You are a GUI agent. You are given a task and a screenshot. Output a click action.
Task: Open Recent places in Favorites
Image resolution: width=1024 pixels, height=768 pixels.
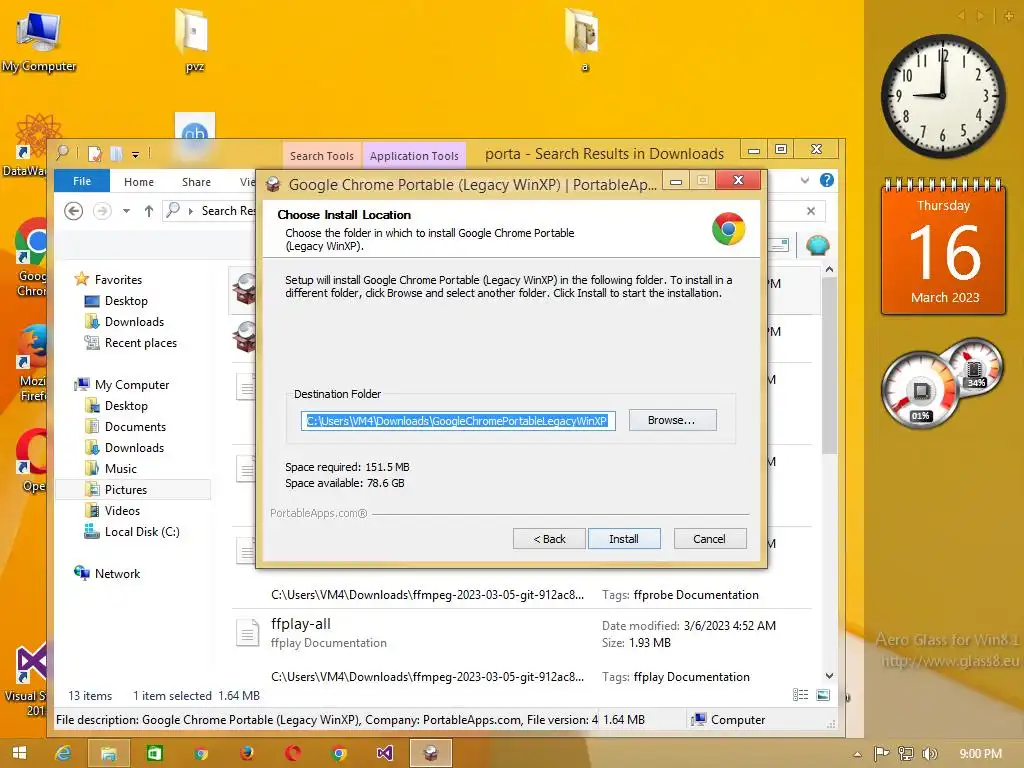point(140,343)
